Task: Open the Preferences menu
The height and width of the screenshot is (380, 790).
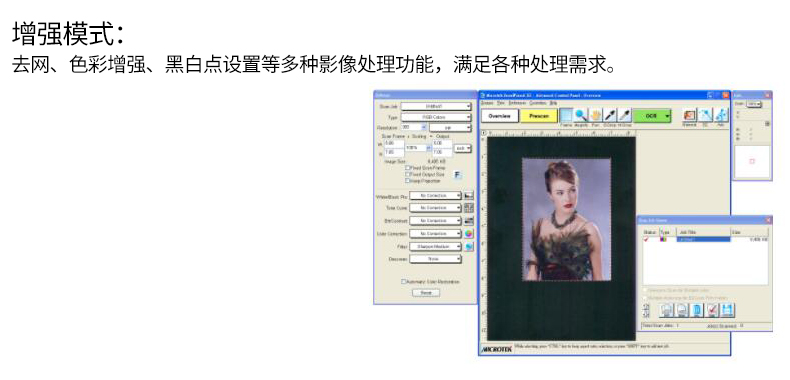Action: click(x=517, y=102)
